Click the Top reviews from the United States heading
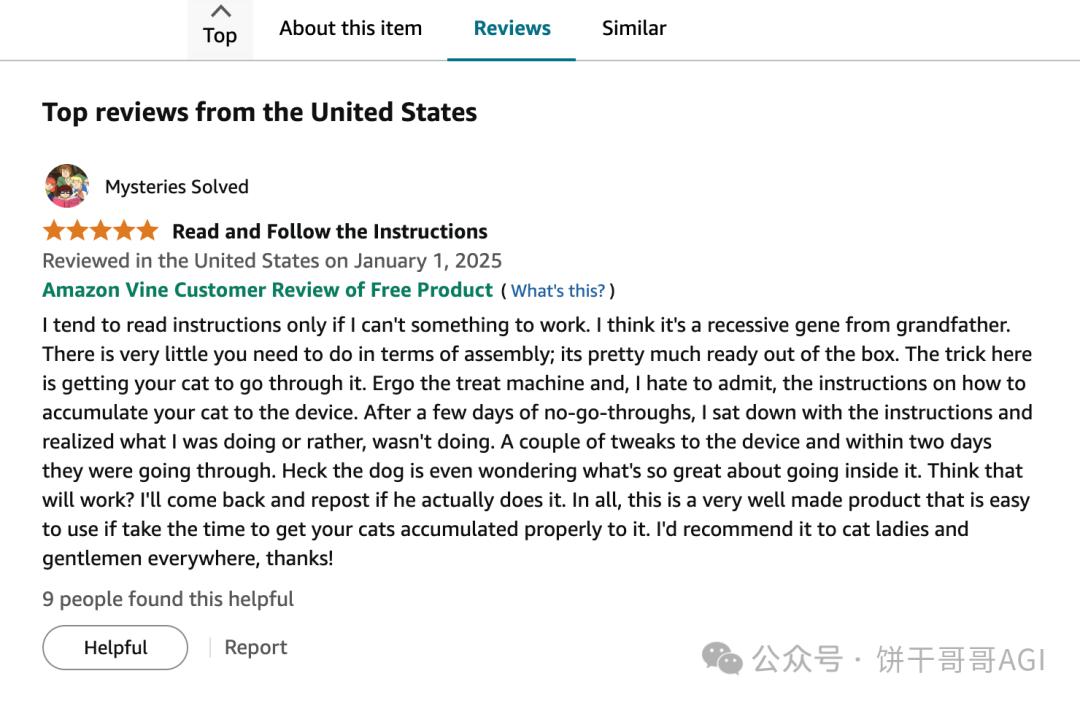 (259, 112)
